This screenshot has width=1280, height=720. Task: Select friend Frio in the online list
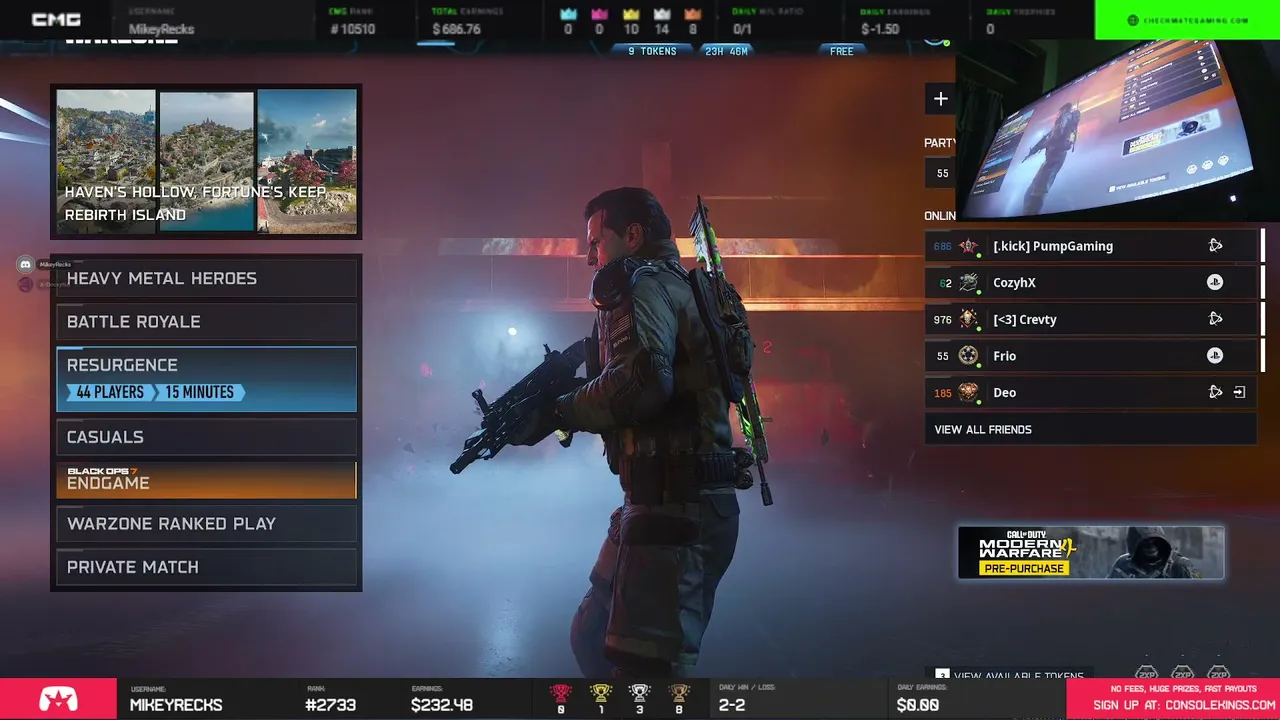click(1090, 356)
